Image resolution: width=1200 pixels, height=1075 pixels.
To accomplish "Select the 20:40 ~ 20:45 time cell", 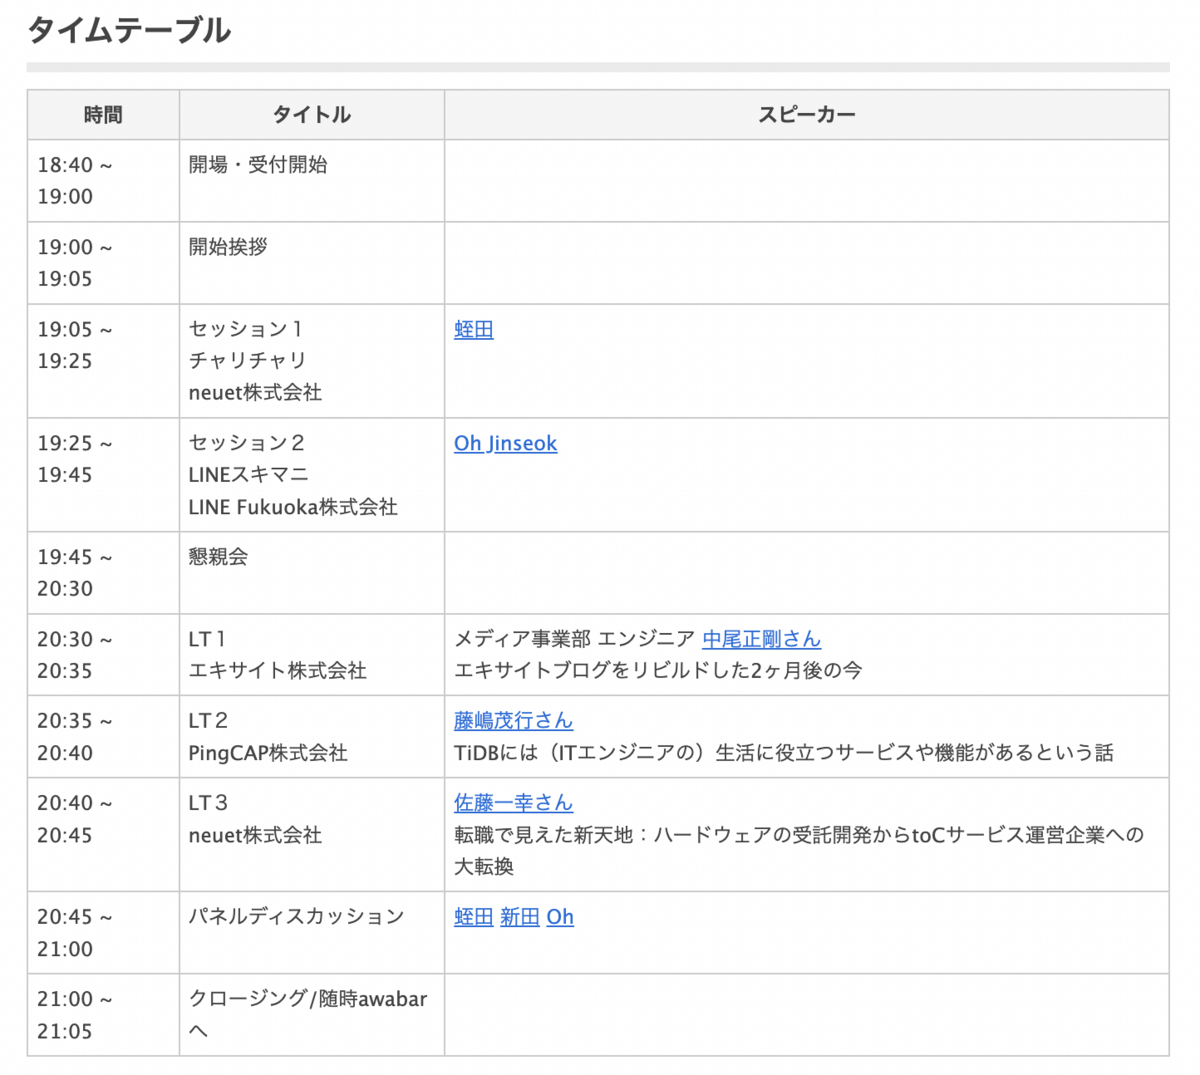I will coord(103,835).
